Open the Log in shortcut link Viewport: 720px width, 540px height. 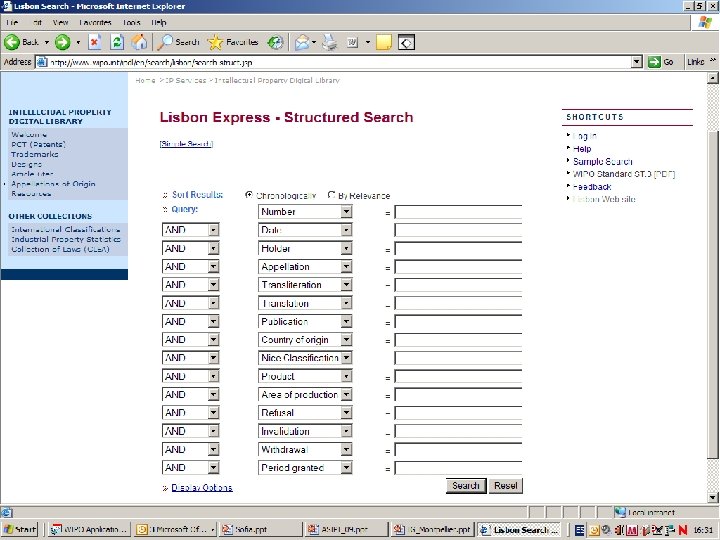tap(585, 136)
